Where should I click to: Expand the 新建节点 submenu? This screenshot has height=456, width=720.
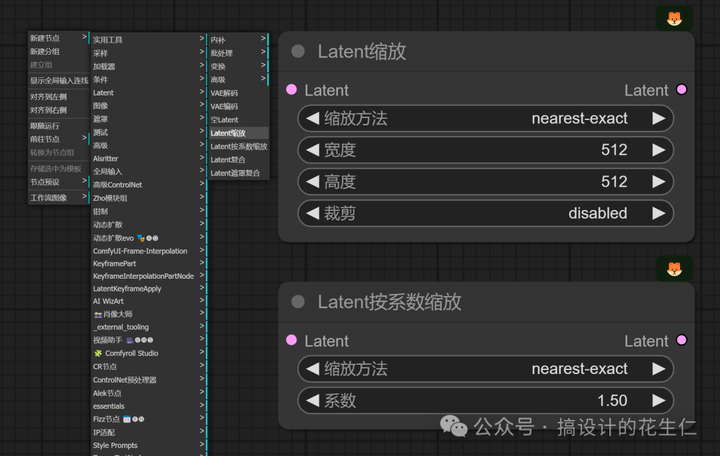click(x=58, y=38)
